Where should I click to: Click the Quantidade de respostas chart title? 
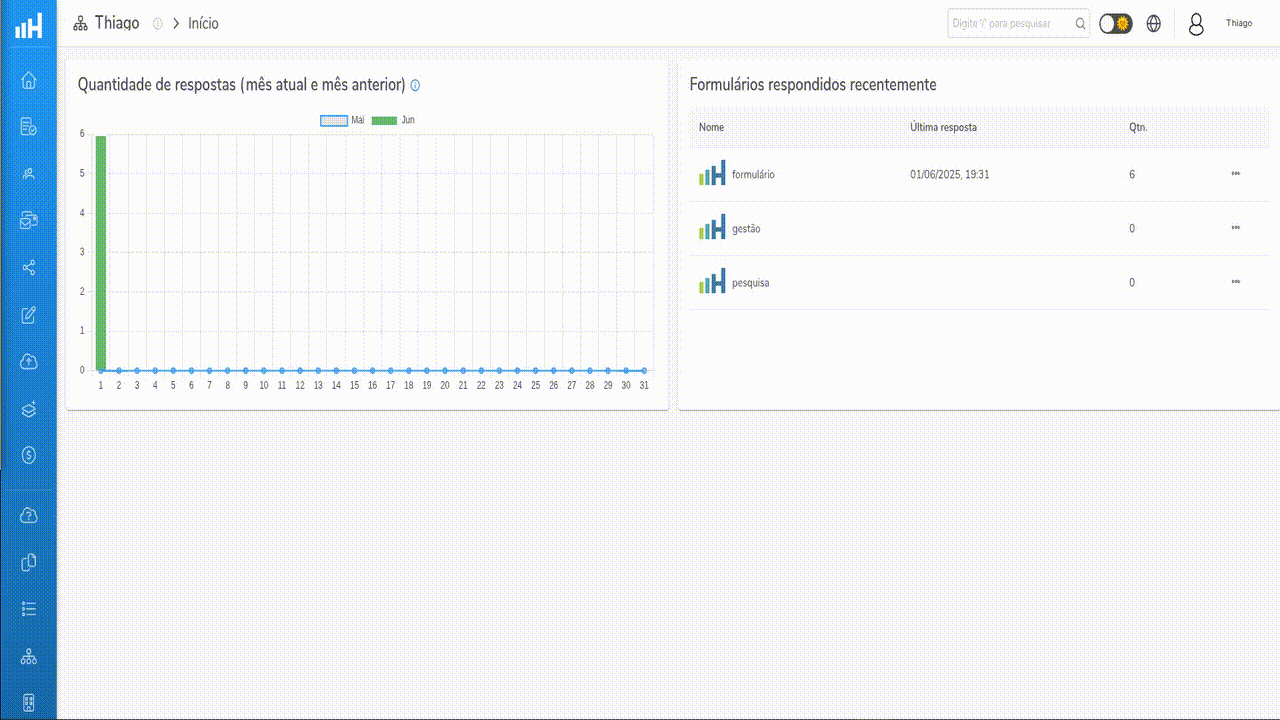241,85
